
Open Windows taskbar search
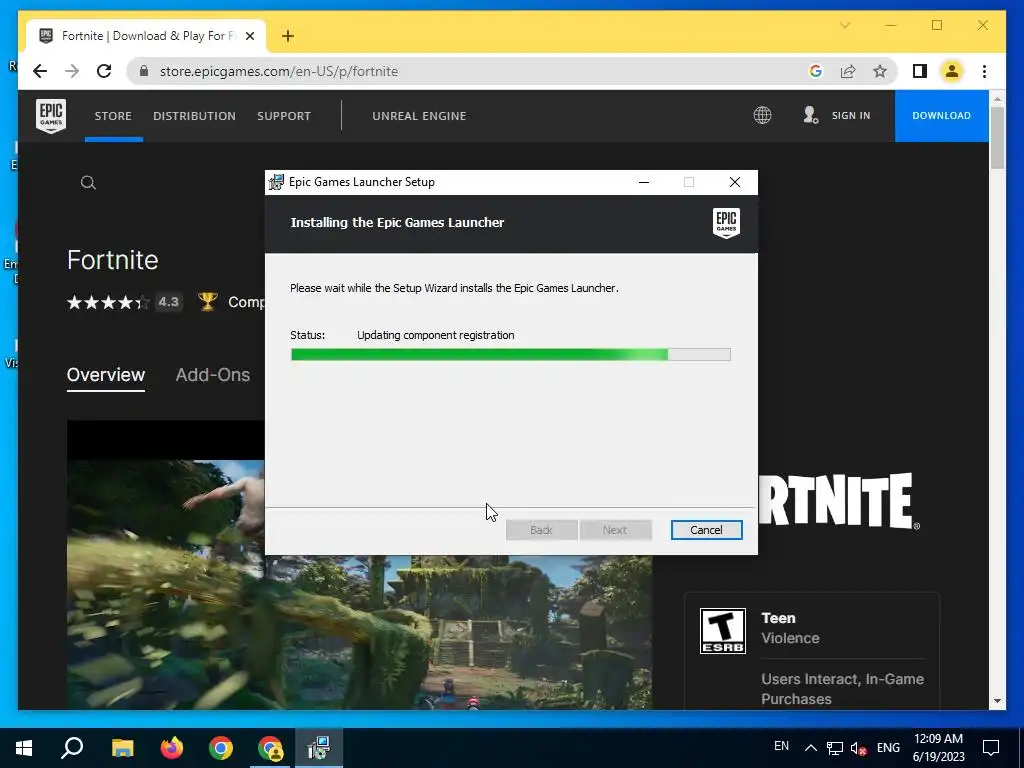(x=72, y=748)
